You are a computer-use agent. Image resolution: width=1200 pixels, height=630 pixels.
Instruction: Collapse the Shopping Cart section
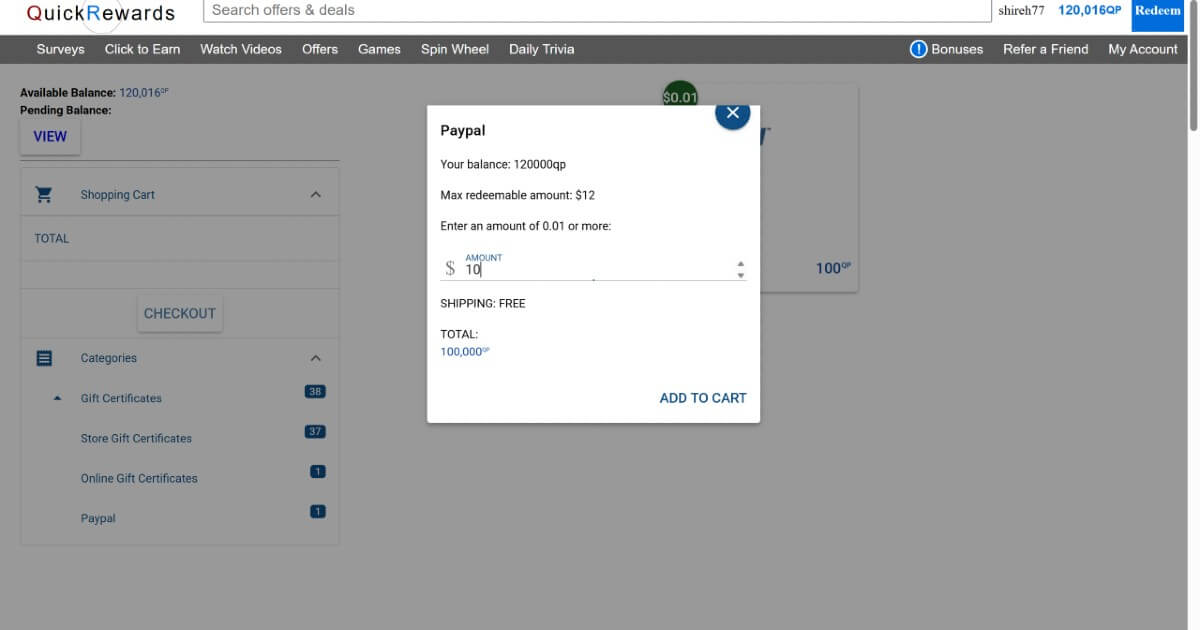pos(317,194)
